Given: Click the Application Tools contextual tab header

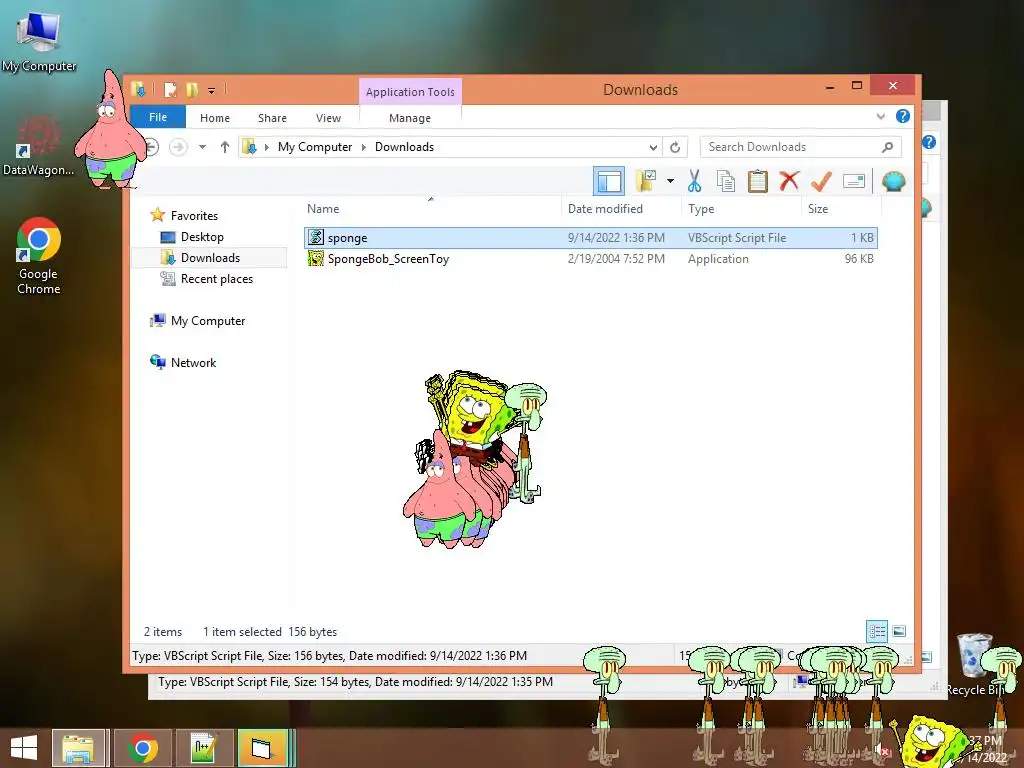Looking at the screenshot, I should [x=410, y=91].
